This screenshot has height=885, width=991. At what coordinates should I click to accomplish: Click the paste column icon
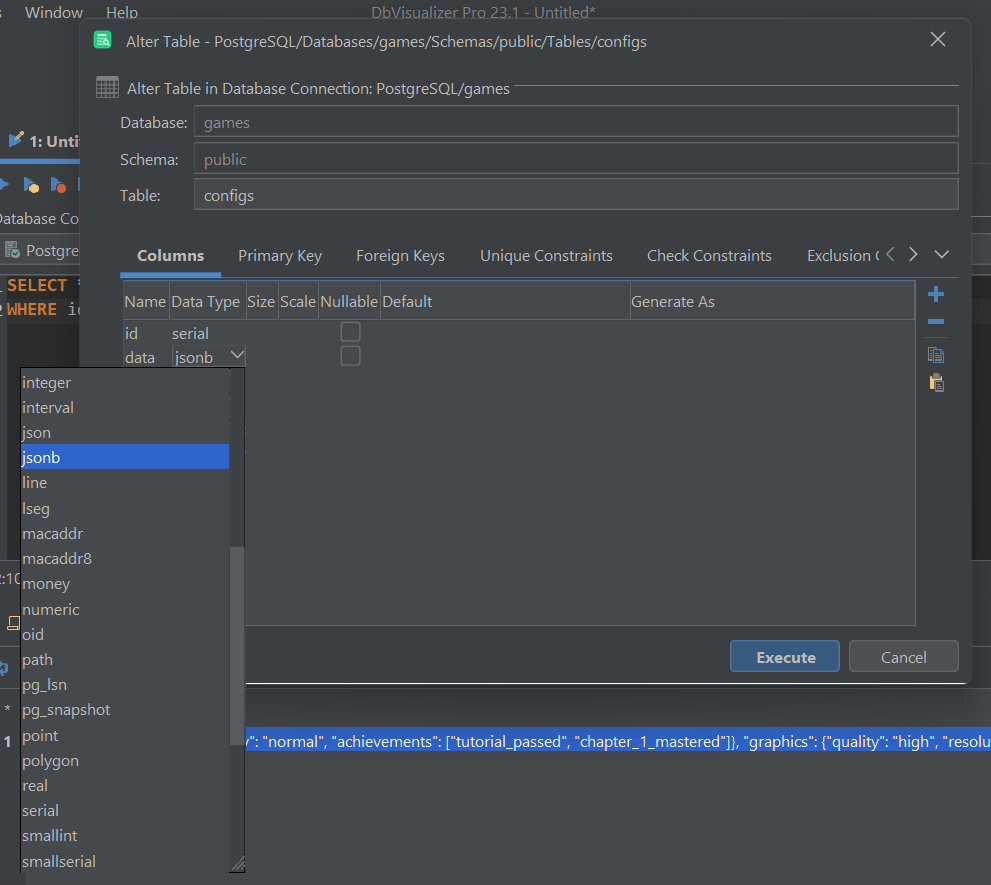[936, 382]
